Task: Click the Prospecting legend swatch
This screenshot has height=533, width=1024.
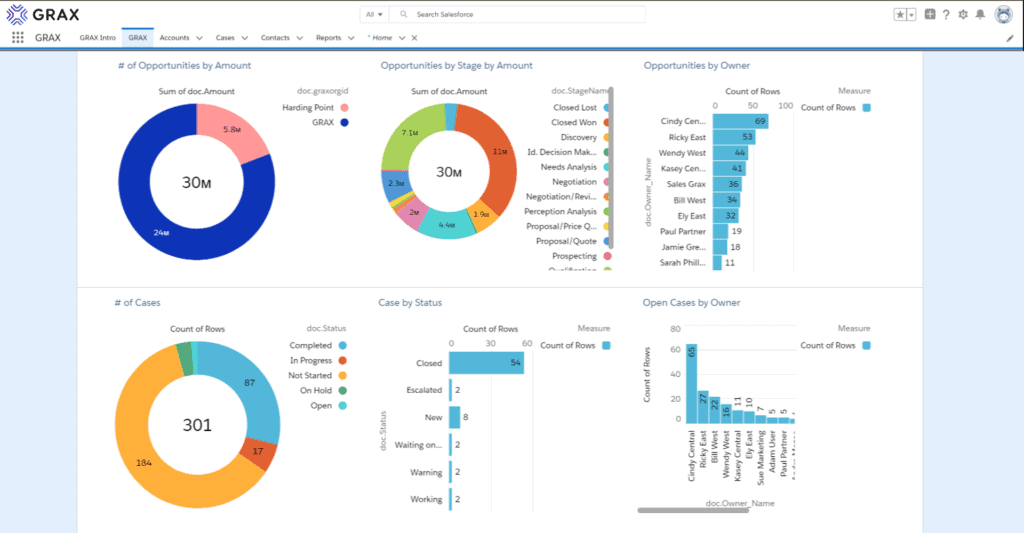Action: (607, 256)
